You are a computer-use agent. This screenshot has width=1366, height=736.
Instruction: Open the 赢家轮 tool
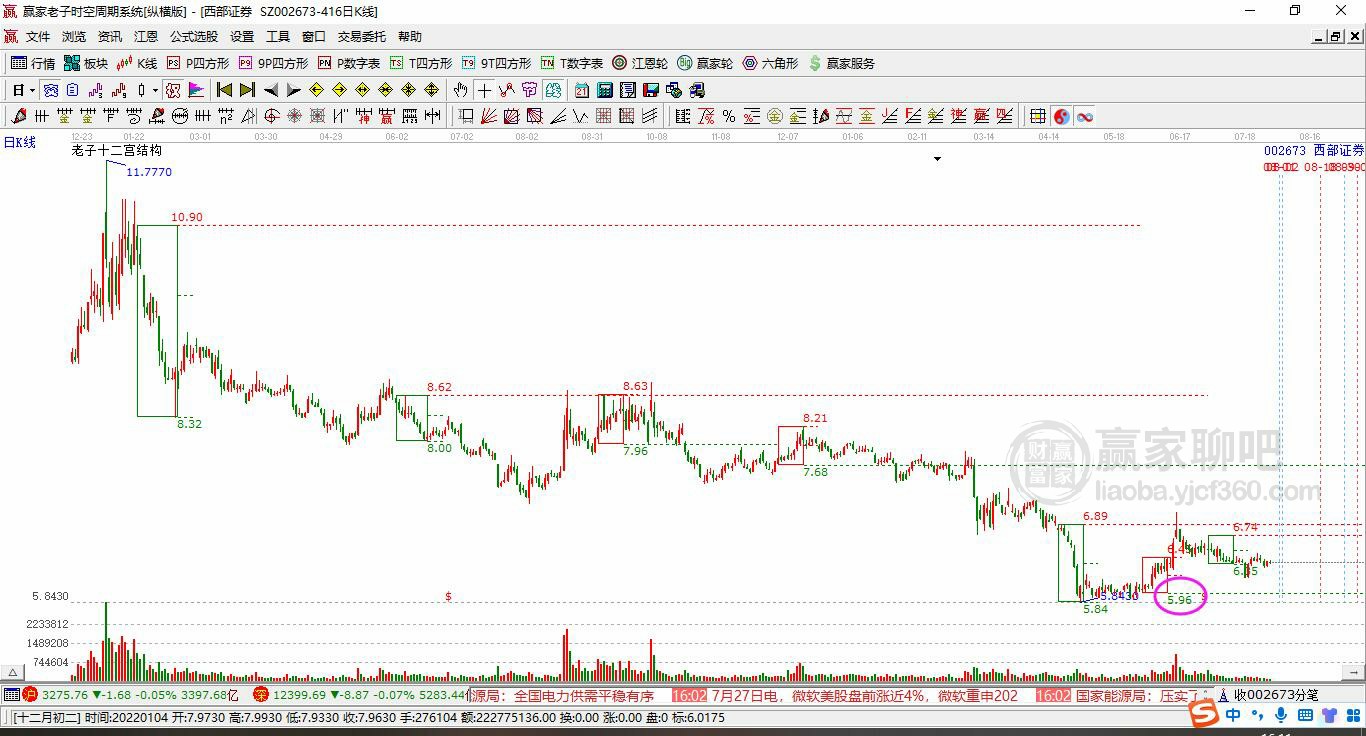click(x=705, y=63)
